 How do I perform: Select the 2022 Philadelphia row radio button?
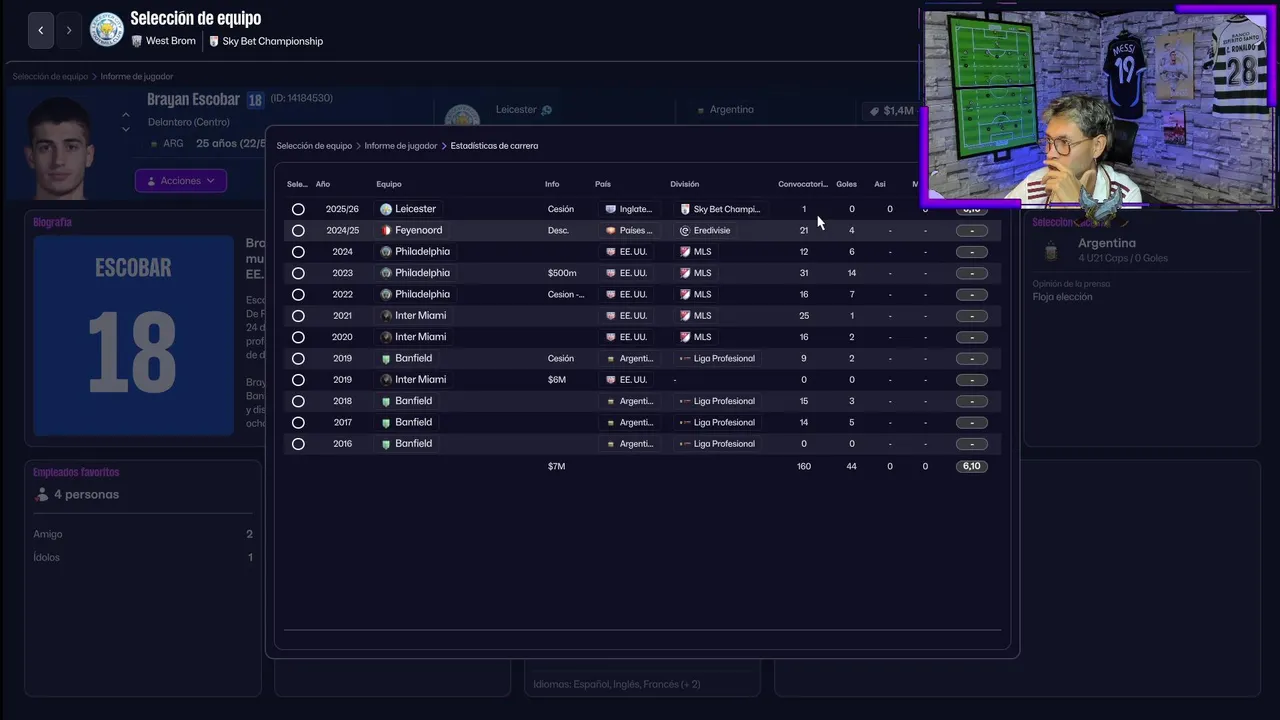point(298,294)
